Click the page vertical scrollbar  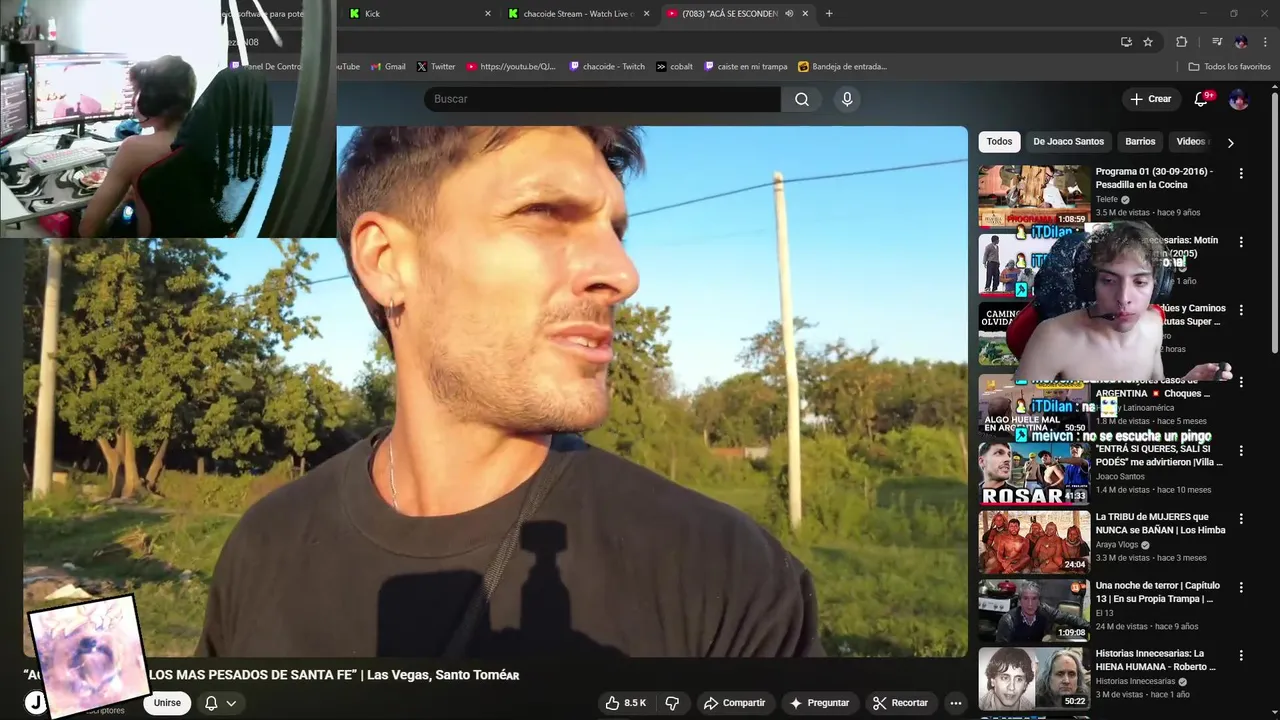coord(1275,222)
